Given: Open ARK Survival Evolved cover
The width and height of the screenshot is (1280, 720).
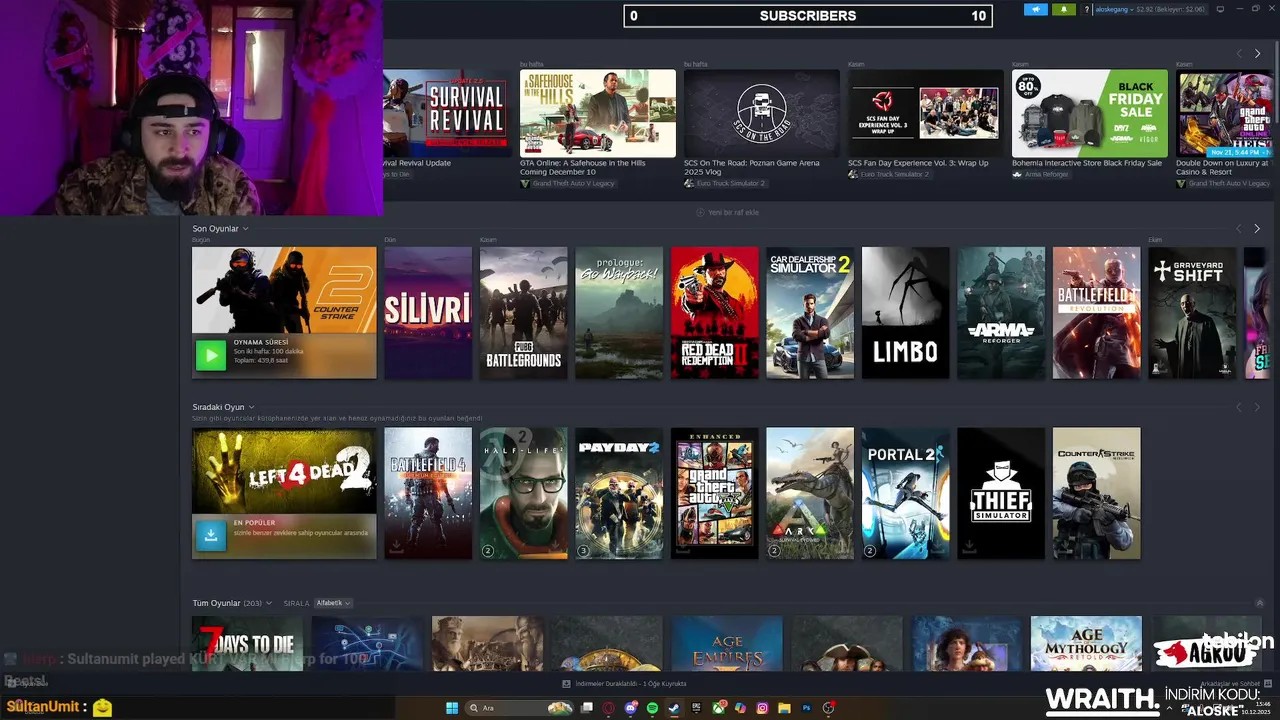Looking at the screenshot, I should (810, 493).
